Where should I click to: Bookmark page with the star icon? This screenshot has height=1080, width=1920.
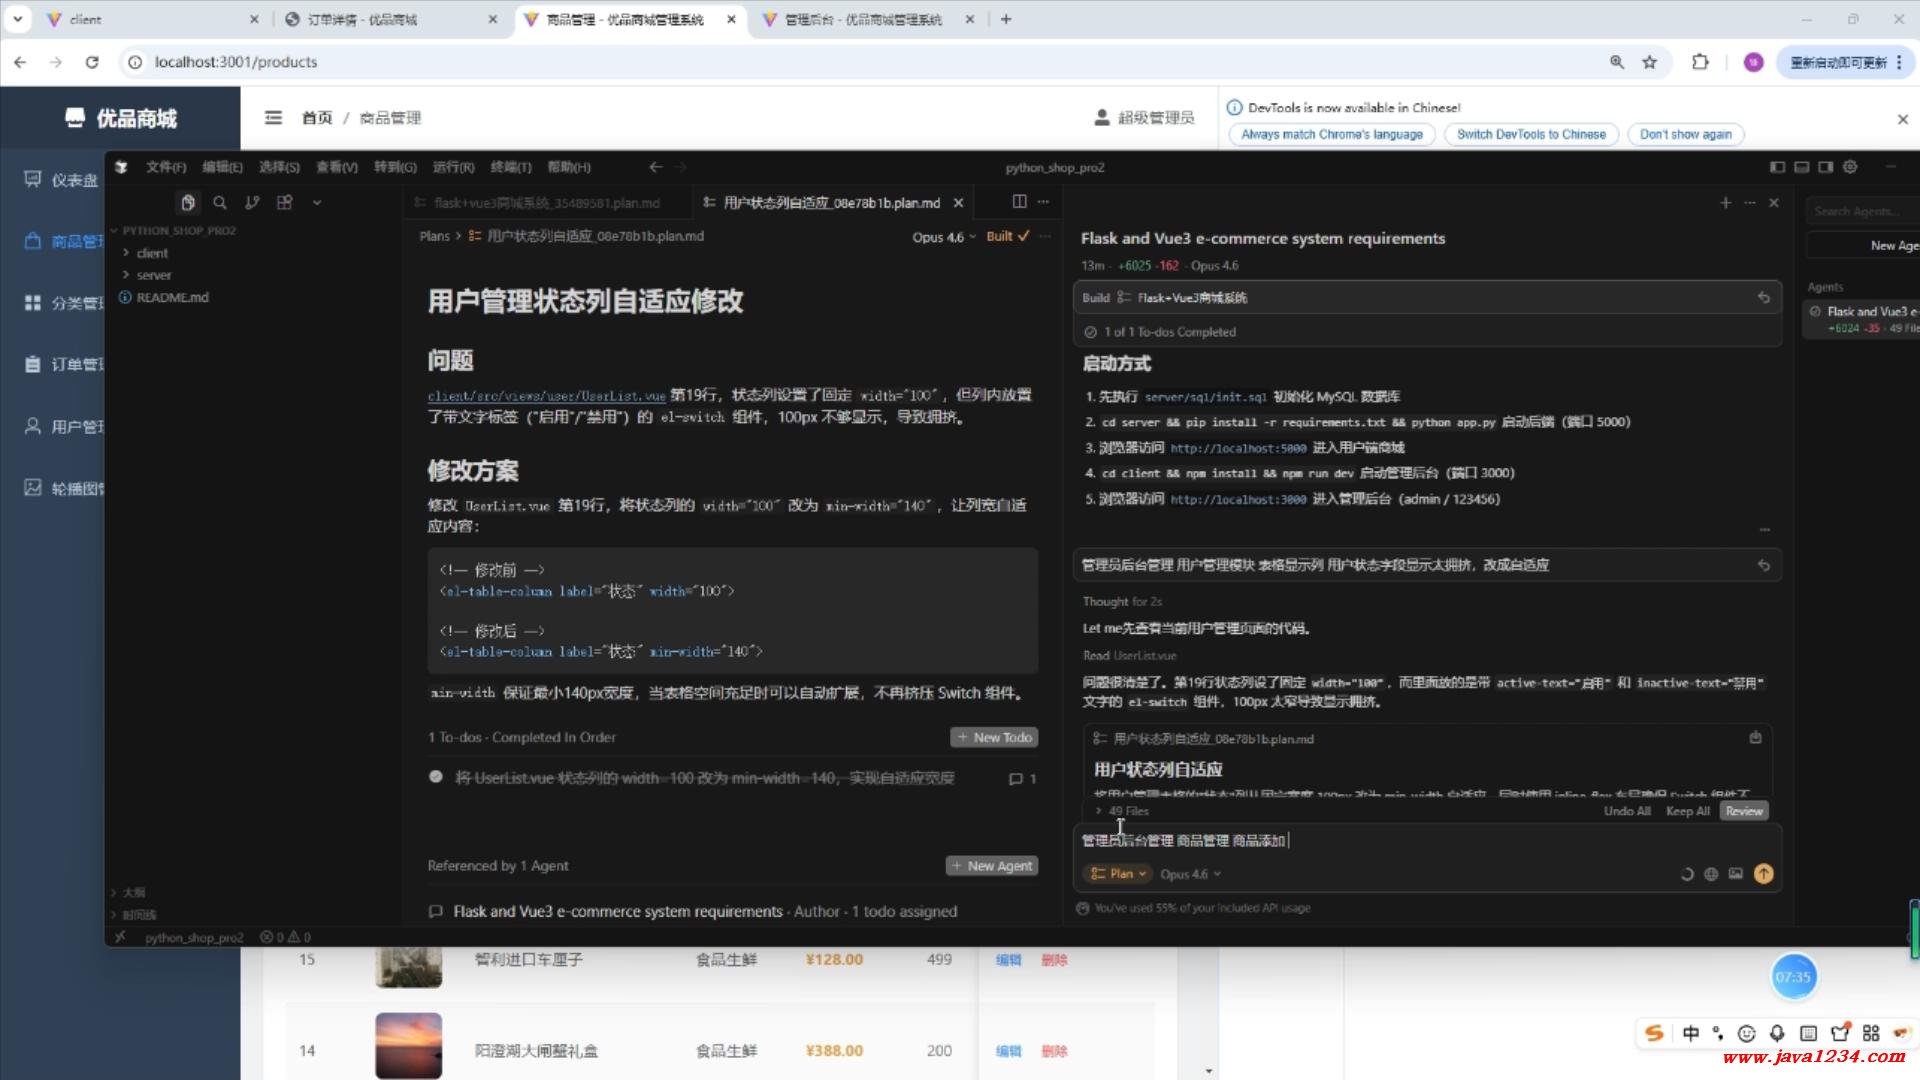pyautogui.click(x=1649, y=62)
